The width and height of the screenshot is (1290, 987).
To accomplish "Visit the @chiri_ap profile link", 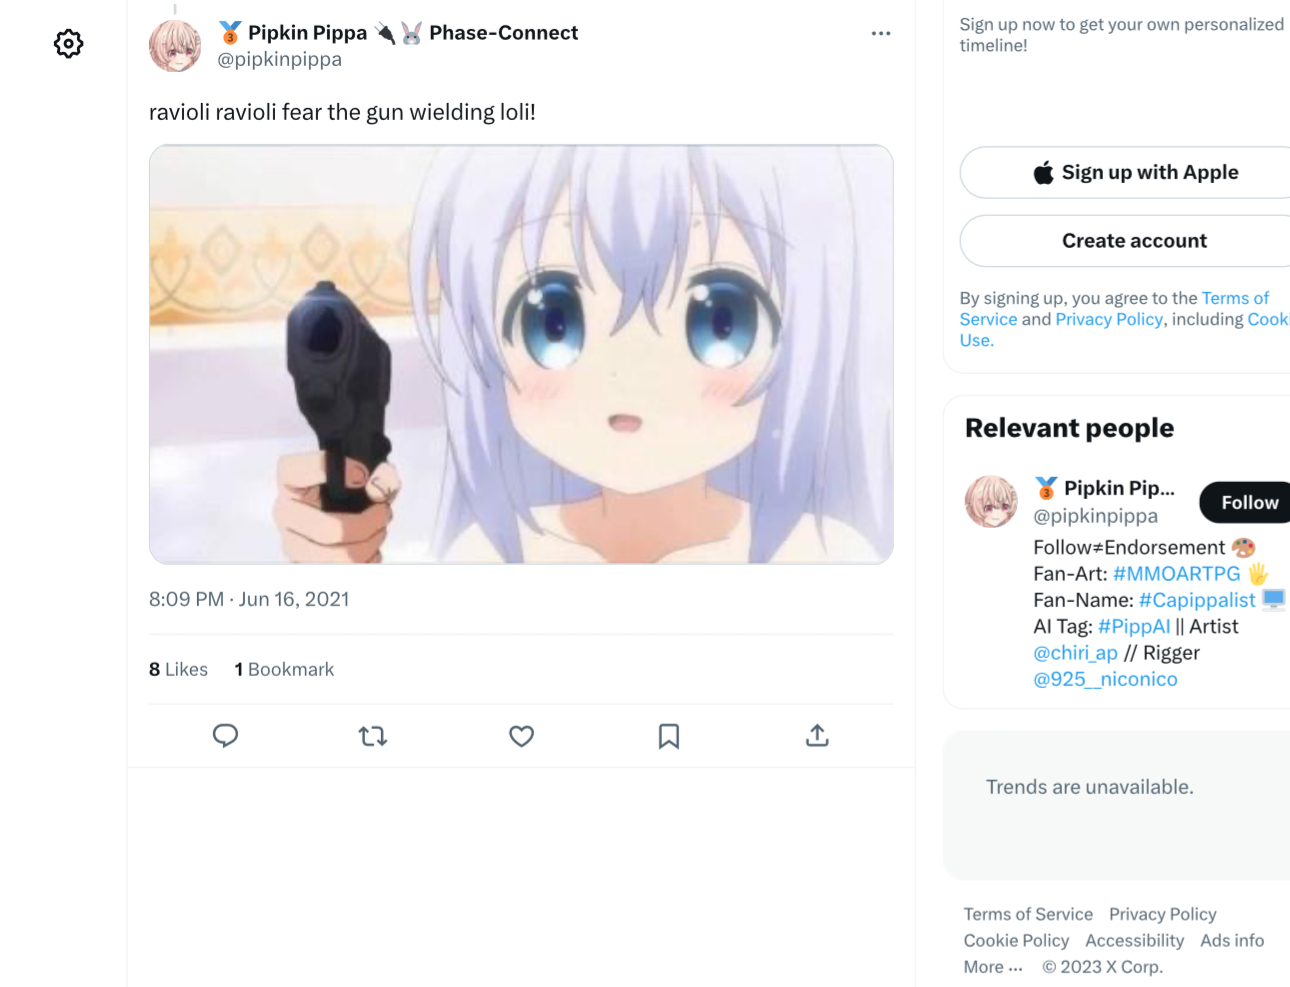I will tap(1075, 652).
